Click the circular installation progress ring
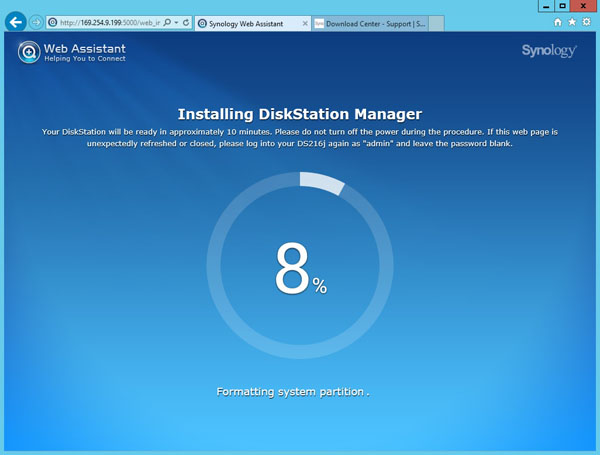The height and width of the screenshot is (455, 600). tap(300, 265)
